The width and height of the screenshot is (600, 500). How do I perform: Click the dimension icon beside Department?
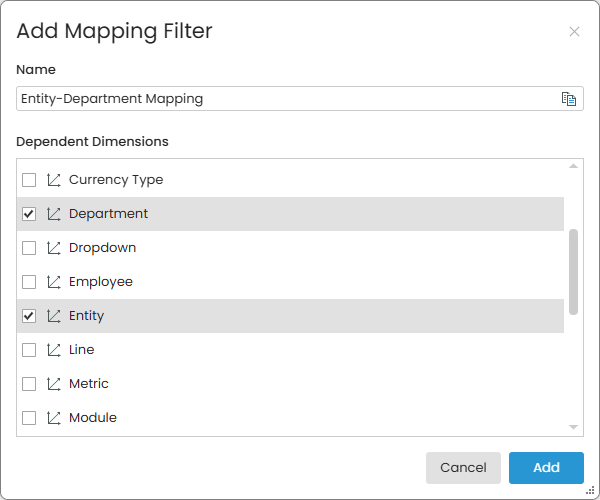coord(54,214)
